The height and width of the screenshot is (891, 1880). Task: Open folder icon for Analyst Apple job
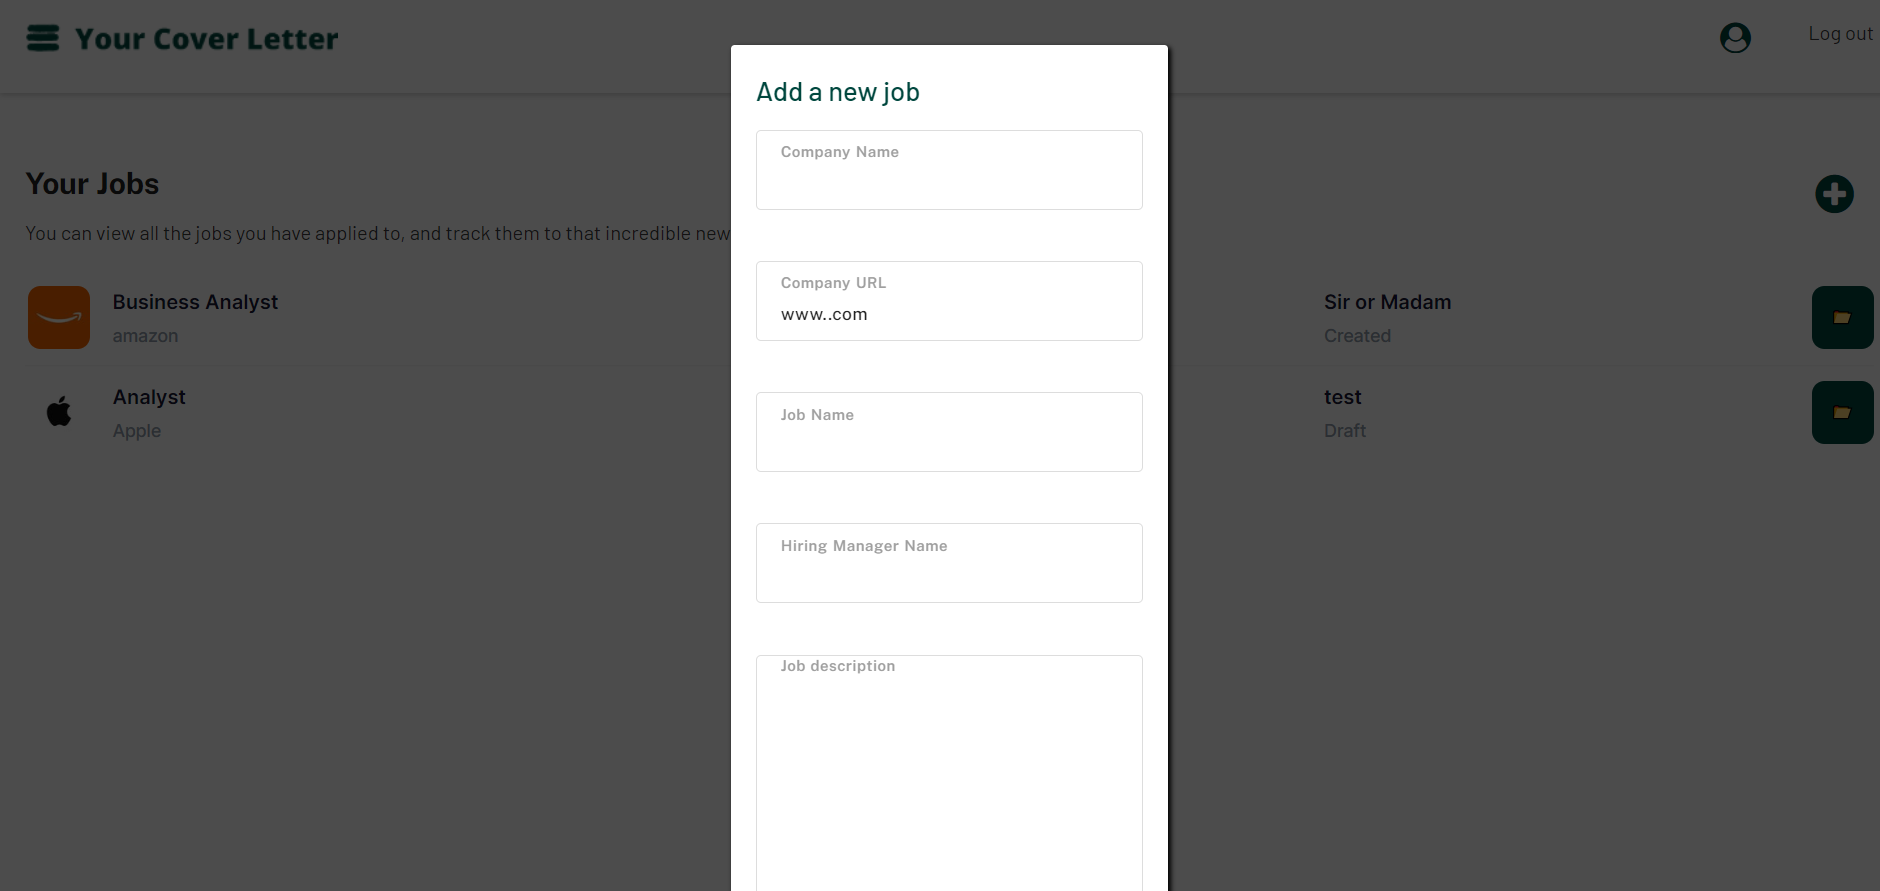point(1842,413)
